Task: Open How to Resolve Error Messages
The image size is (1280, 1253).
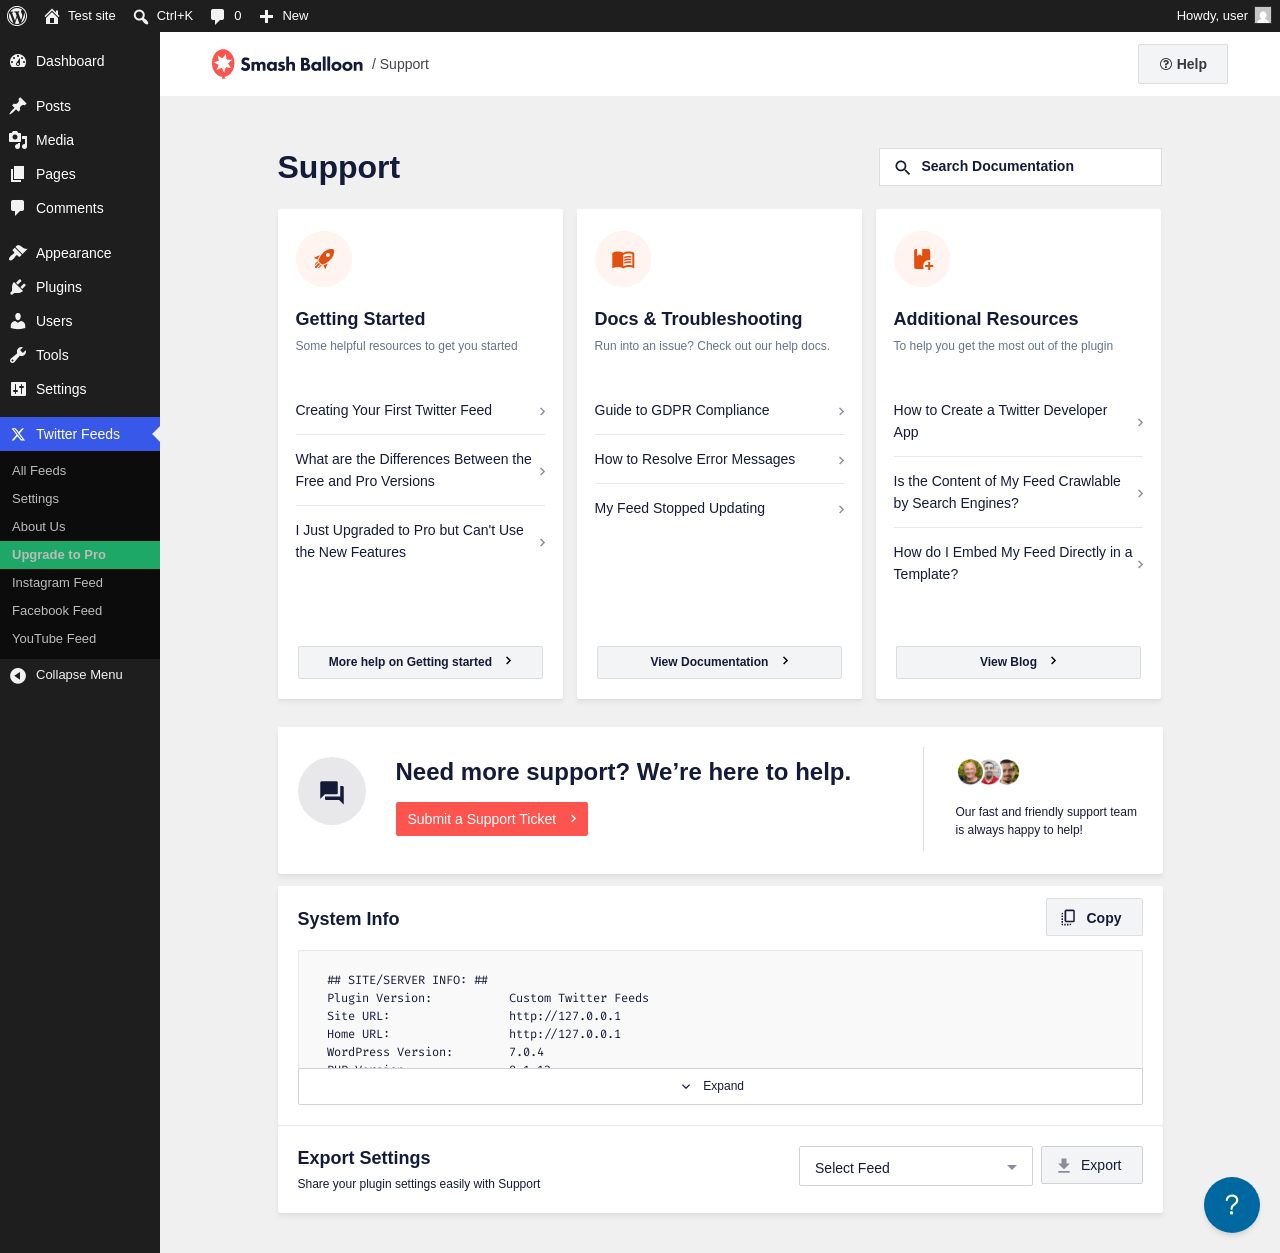Action: coord(719,459)
